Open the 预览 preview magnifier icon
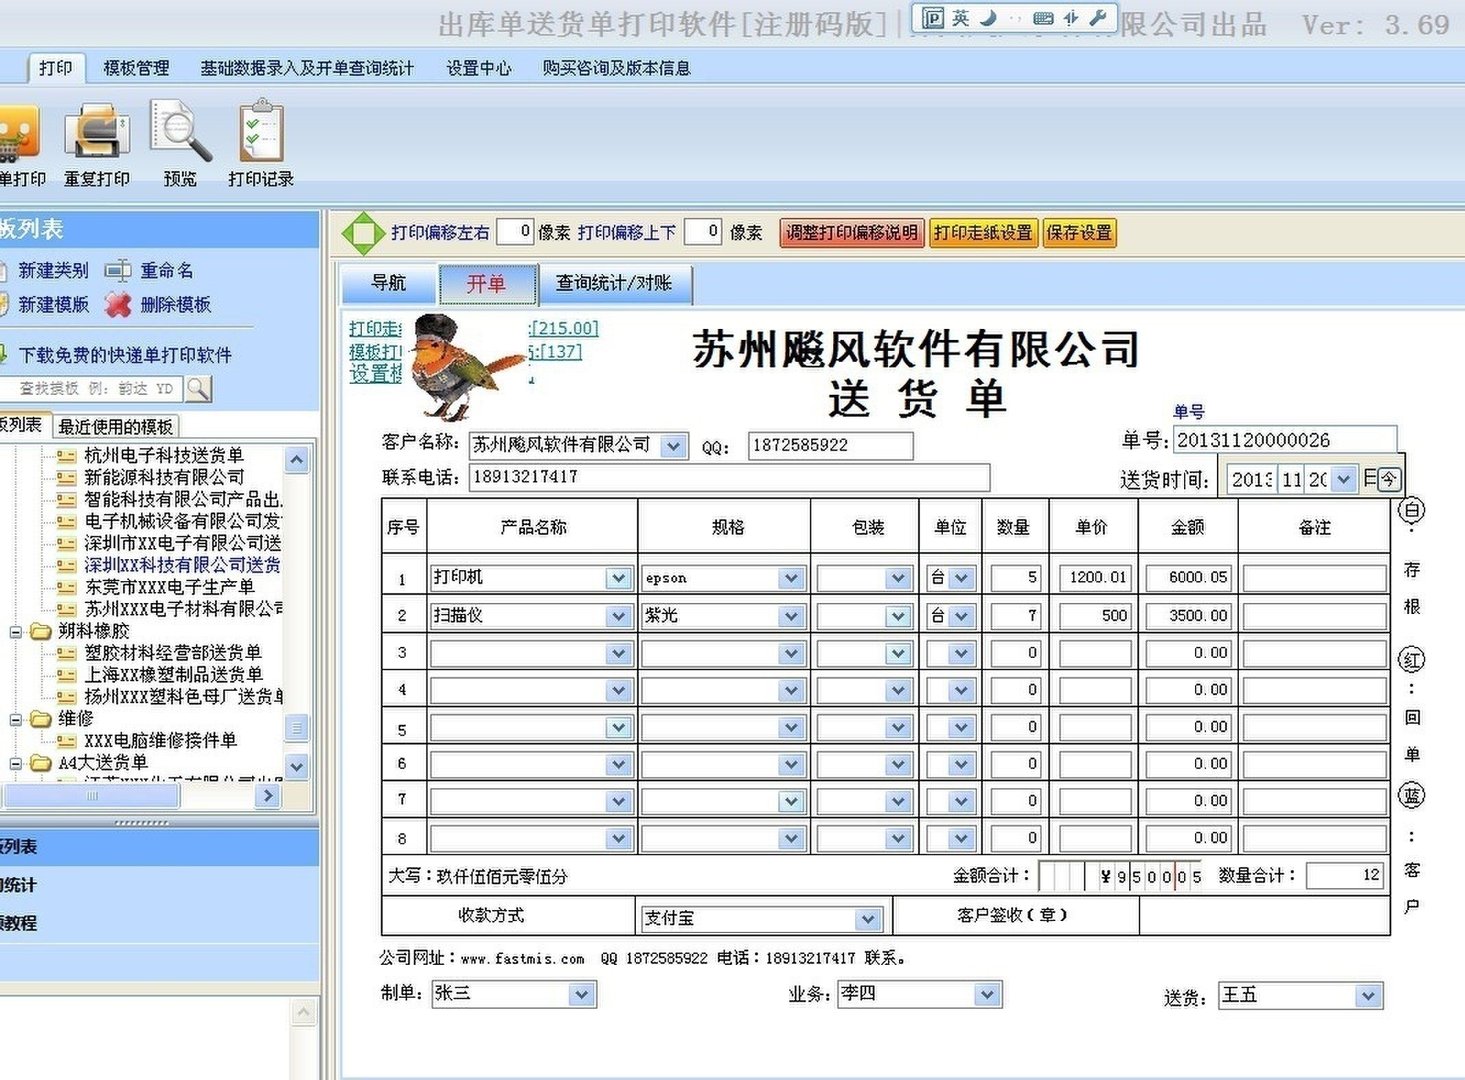The height and width of the screenshot is (1080, 1465). click(x=180, y=131)
